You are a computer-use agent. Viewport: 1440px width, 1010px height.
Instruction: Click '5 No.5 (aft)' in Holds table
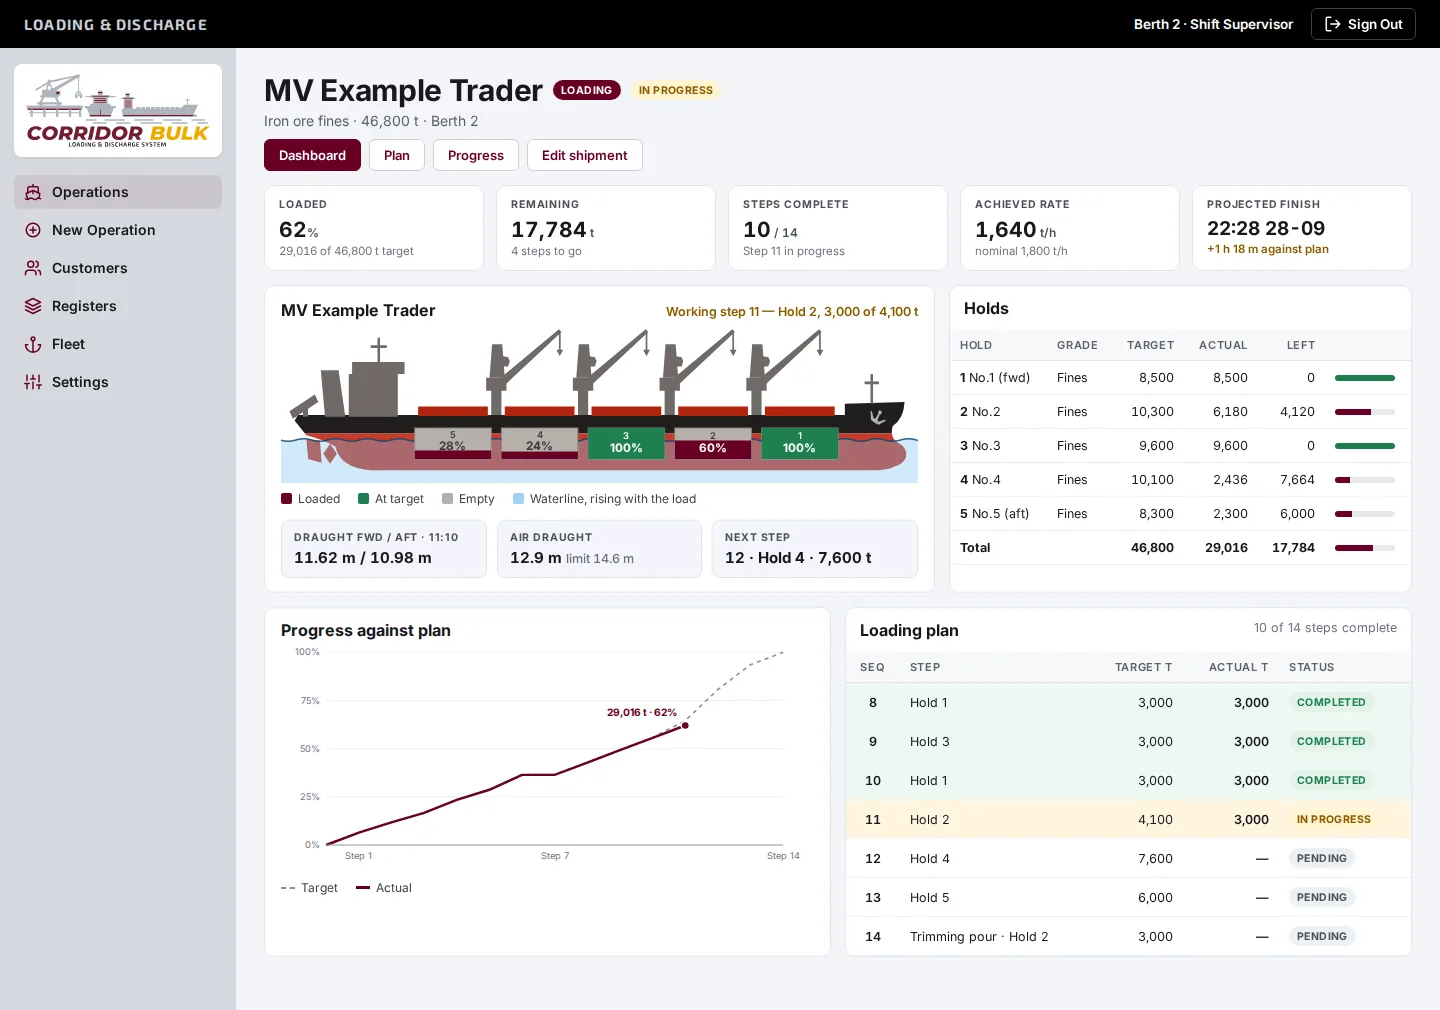pyautogui.click(x=995, y=514)
